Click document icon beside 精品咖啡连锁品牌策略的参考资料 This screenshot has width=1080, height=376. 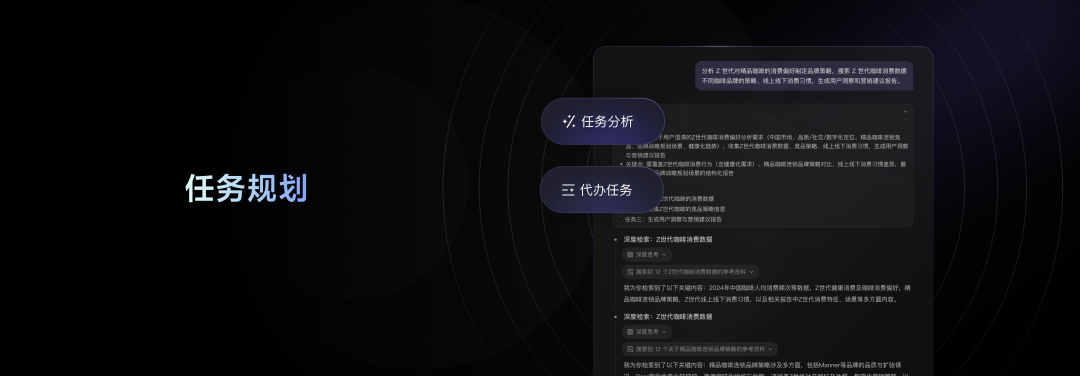click(x=630, y=349)
